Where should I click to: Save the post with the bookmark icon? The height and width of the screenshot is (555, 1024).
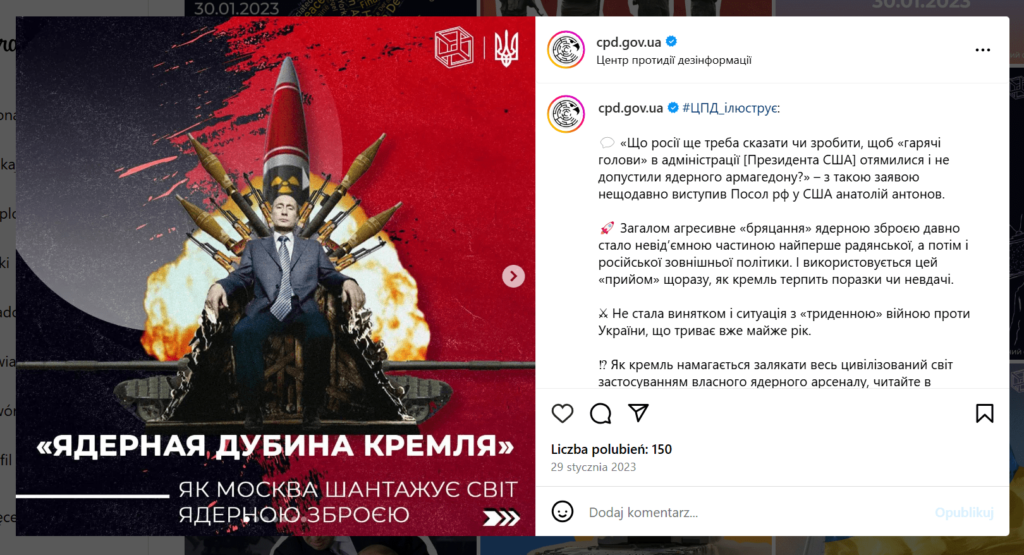pyautogui.click(x=984, y=413)
